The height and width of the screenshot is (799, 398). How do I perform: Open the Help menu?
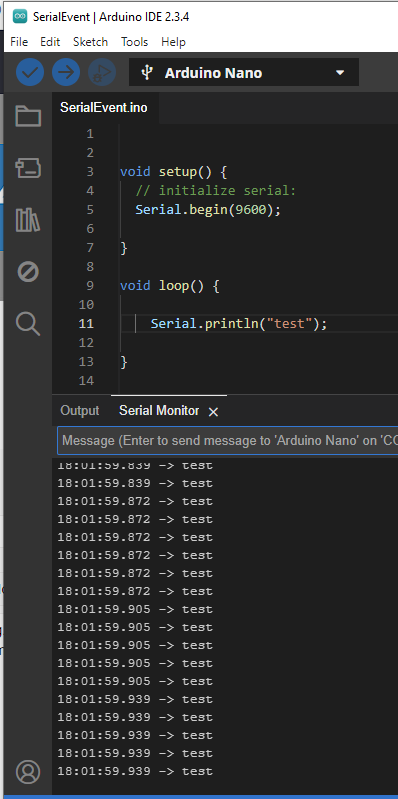pos(173,42)
